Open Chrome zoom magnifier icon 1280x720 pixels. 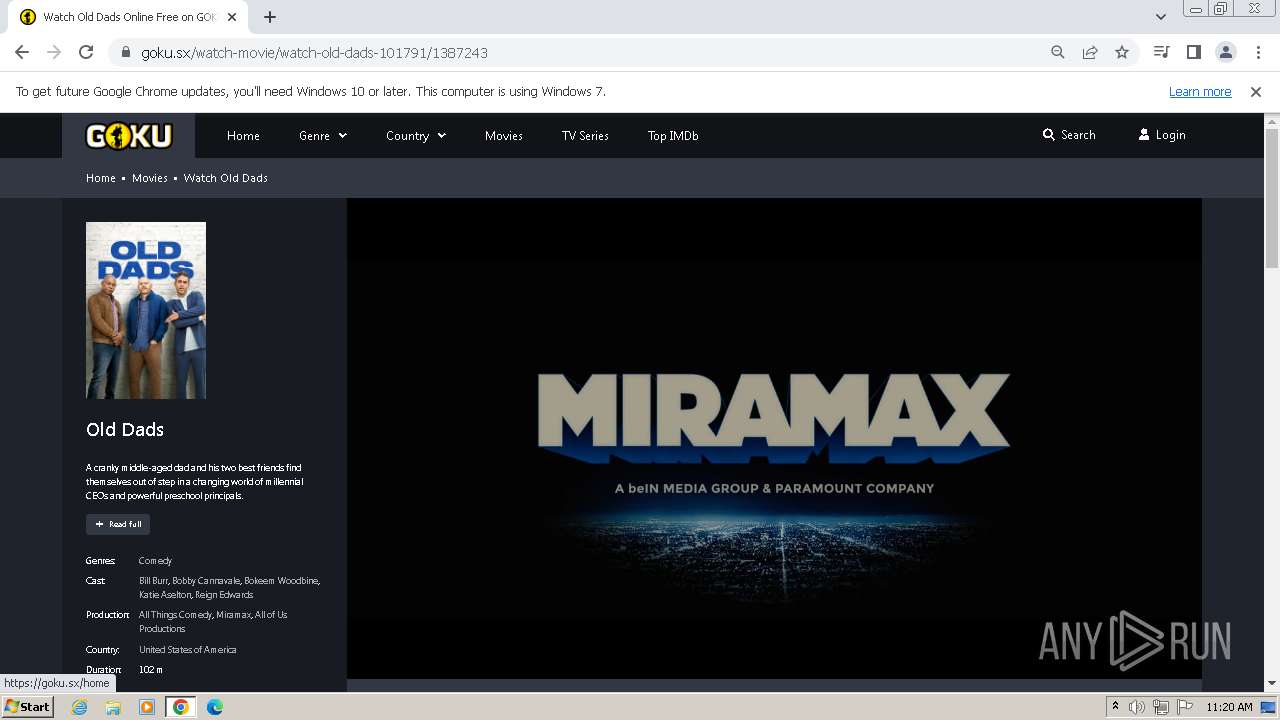pos(1058,52)
